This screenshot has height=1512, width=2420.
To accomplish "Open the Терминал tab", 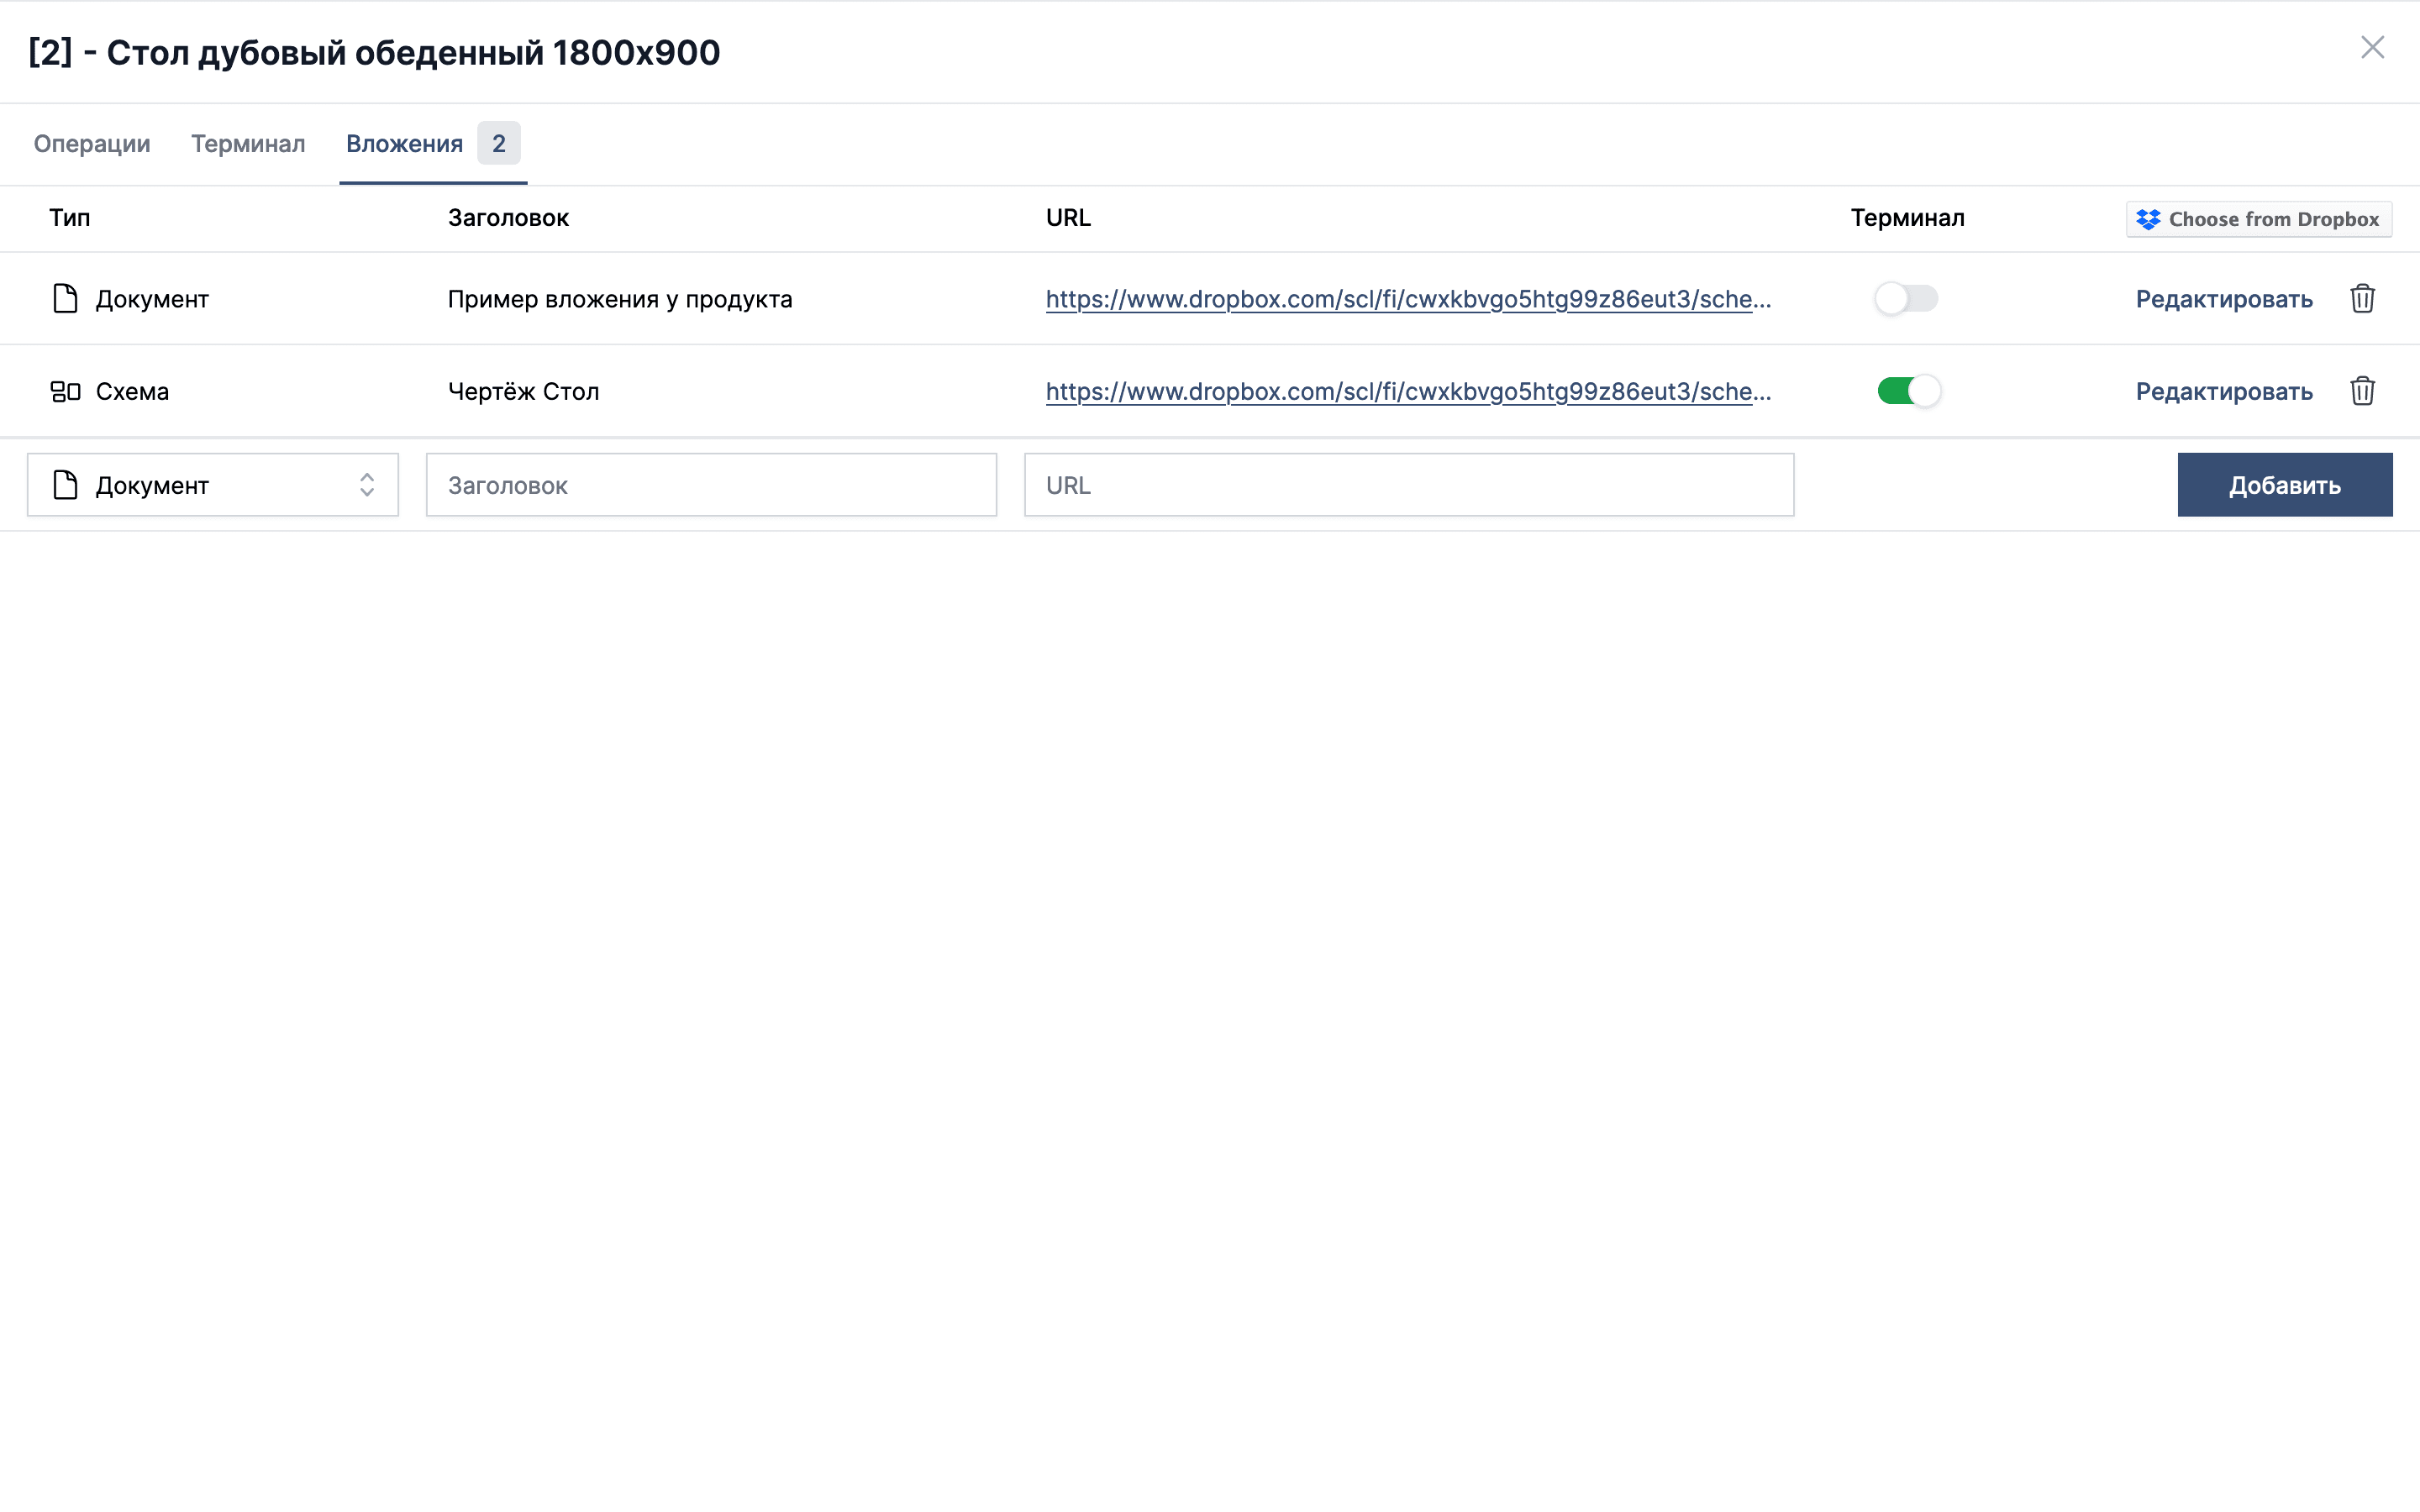I will pyautogui.click(x=248, y=144).
